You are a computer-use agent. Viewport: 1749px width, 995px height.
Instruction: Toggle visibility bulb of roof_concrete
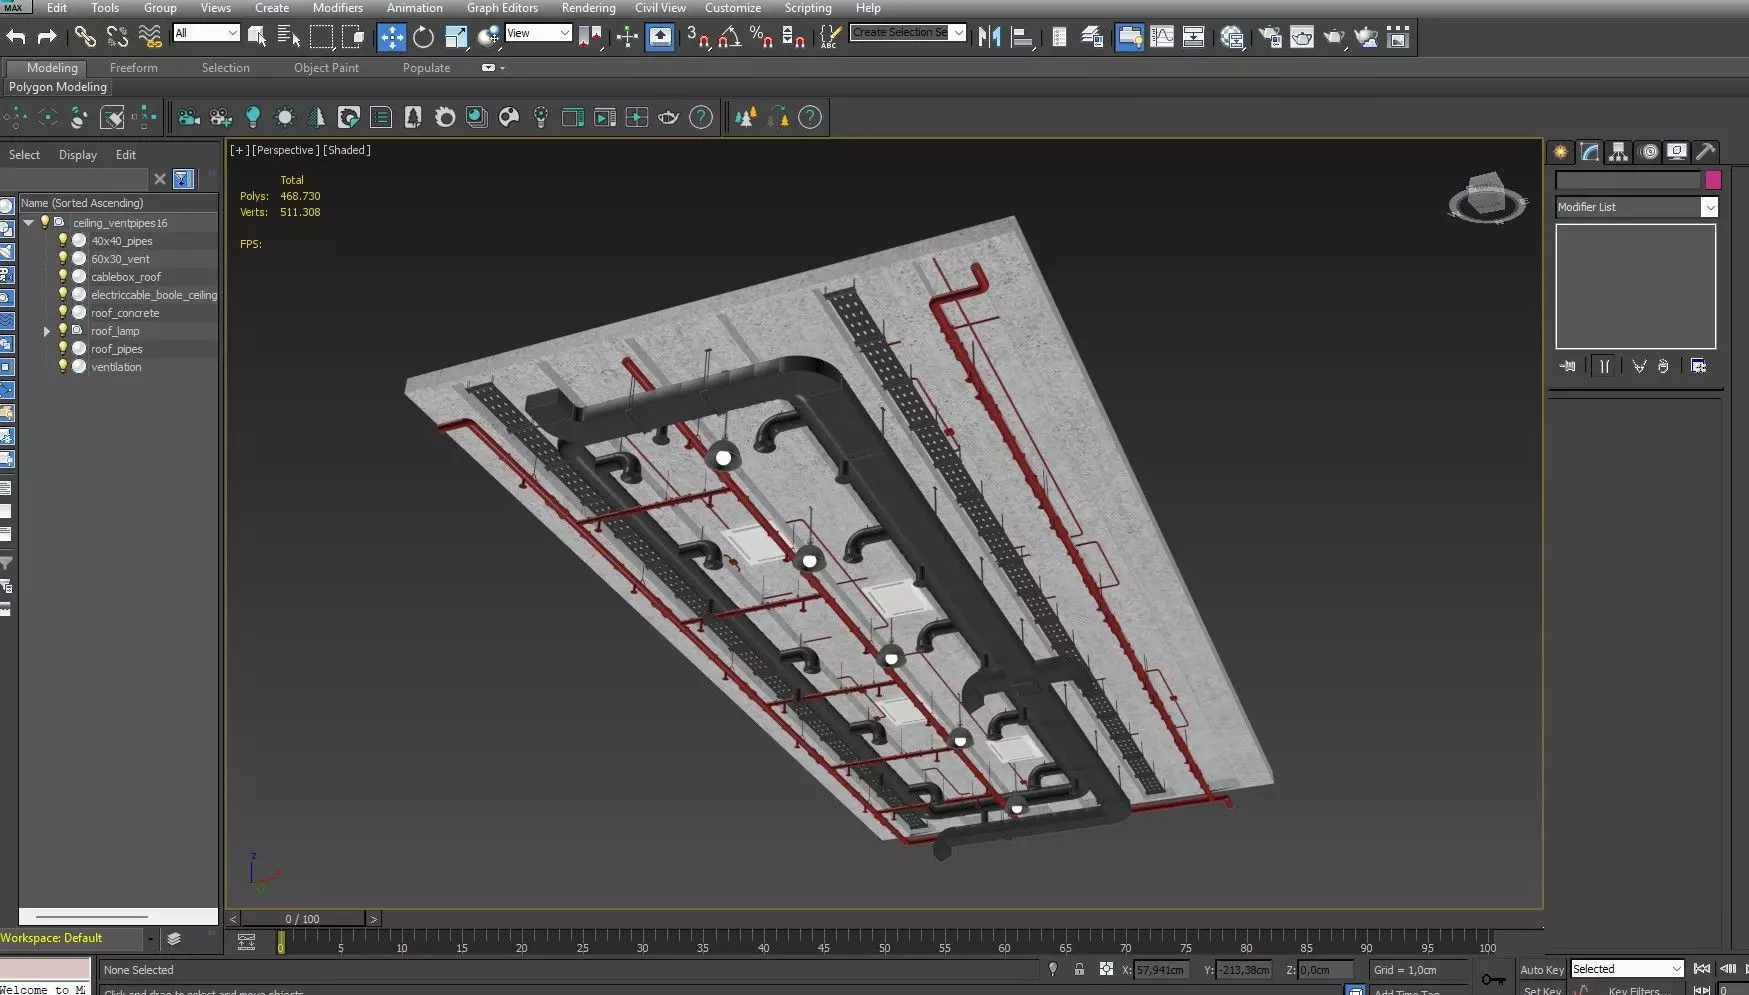63,313
